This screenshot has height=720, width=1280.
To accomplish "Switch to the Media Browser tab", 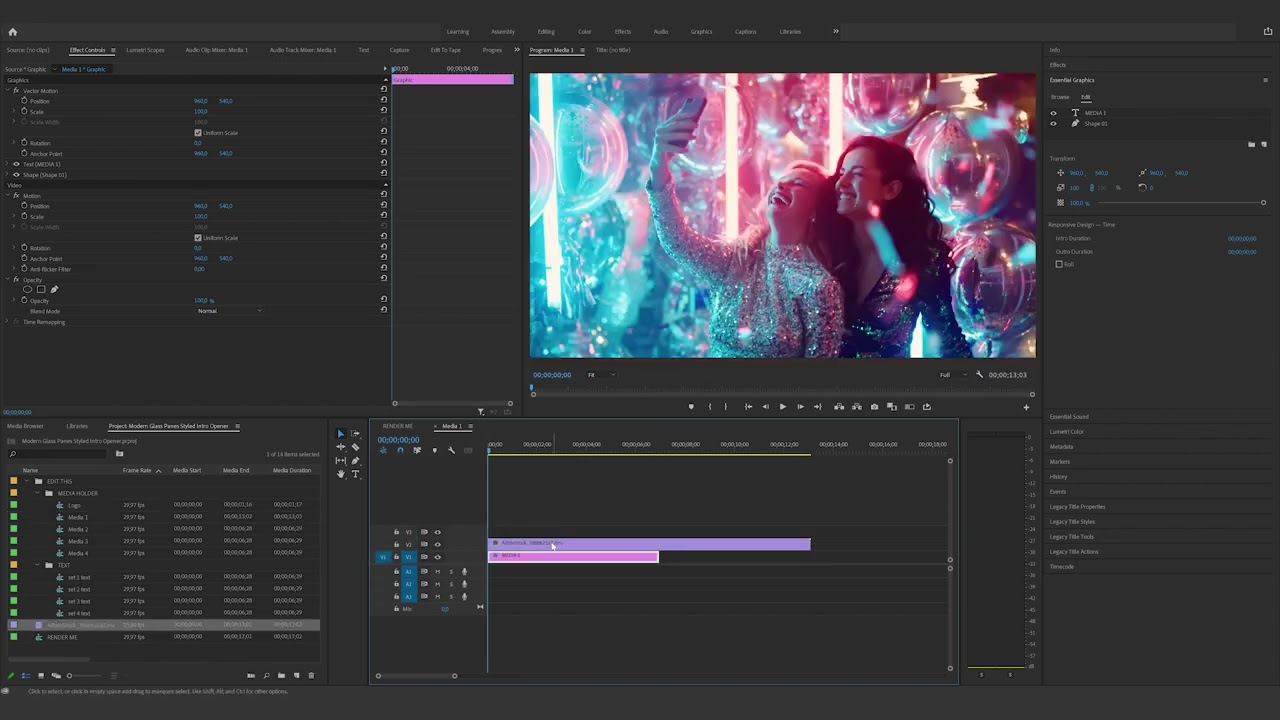I will (25, 426).
